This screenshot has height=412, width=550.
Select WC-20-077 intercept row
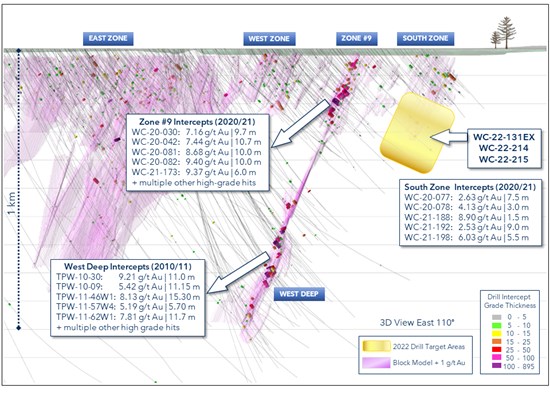[467, 197]
